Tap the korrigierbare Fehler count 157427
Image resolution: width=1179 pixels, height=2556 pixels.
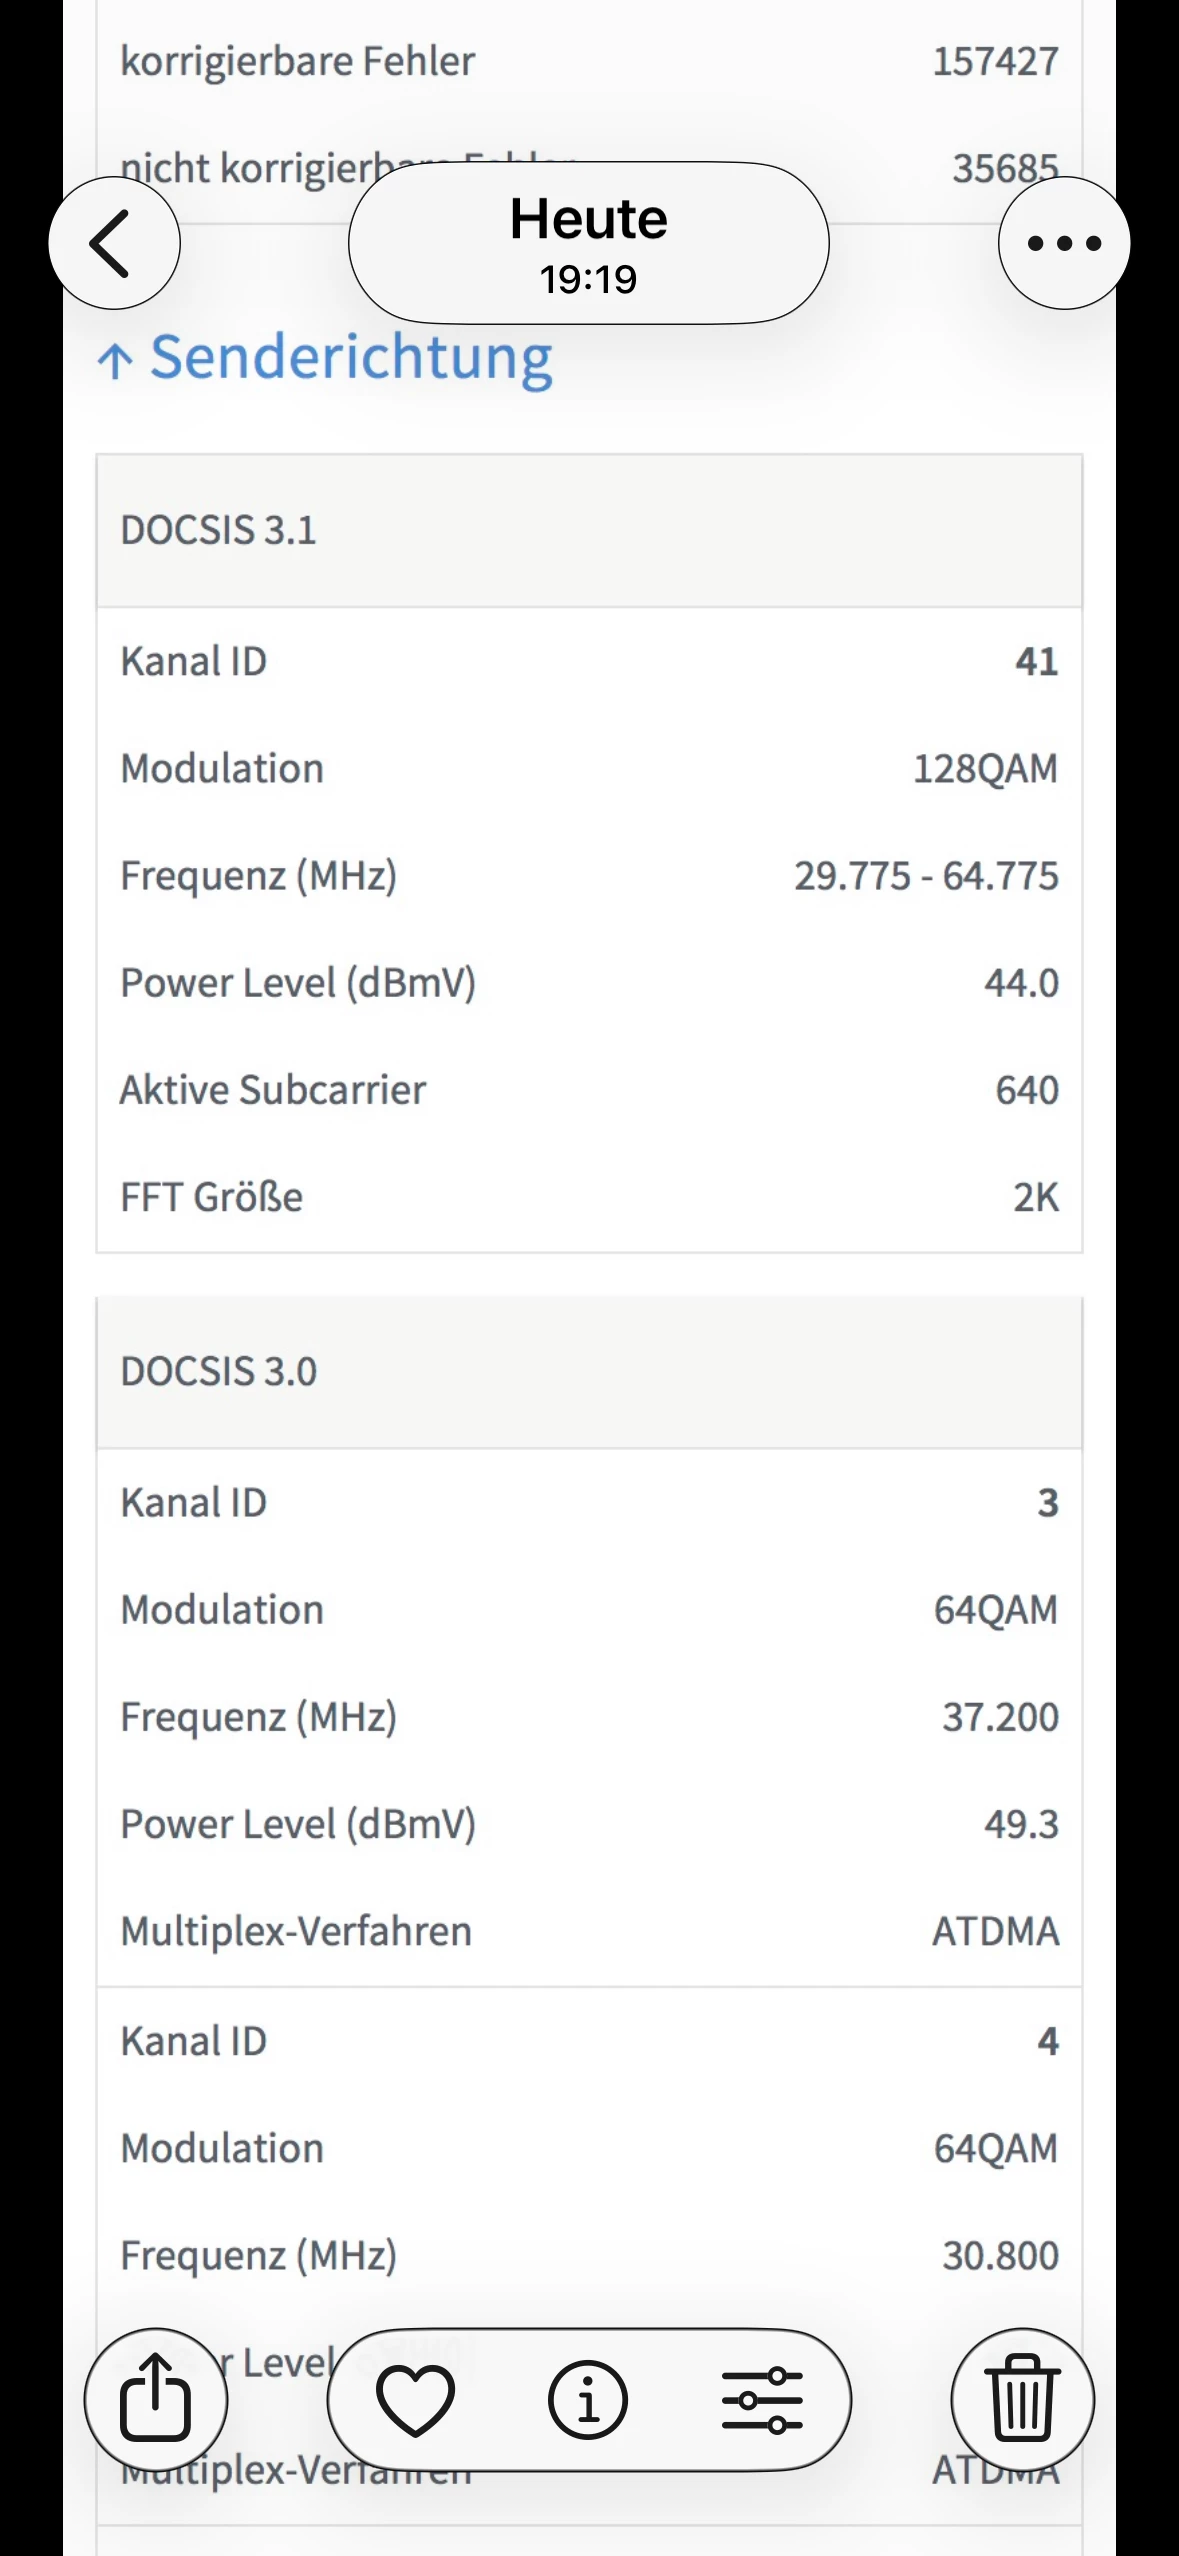(995, 62)
